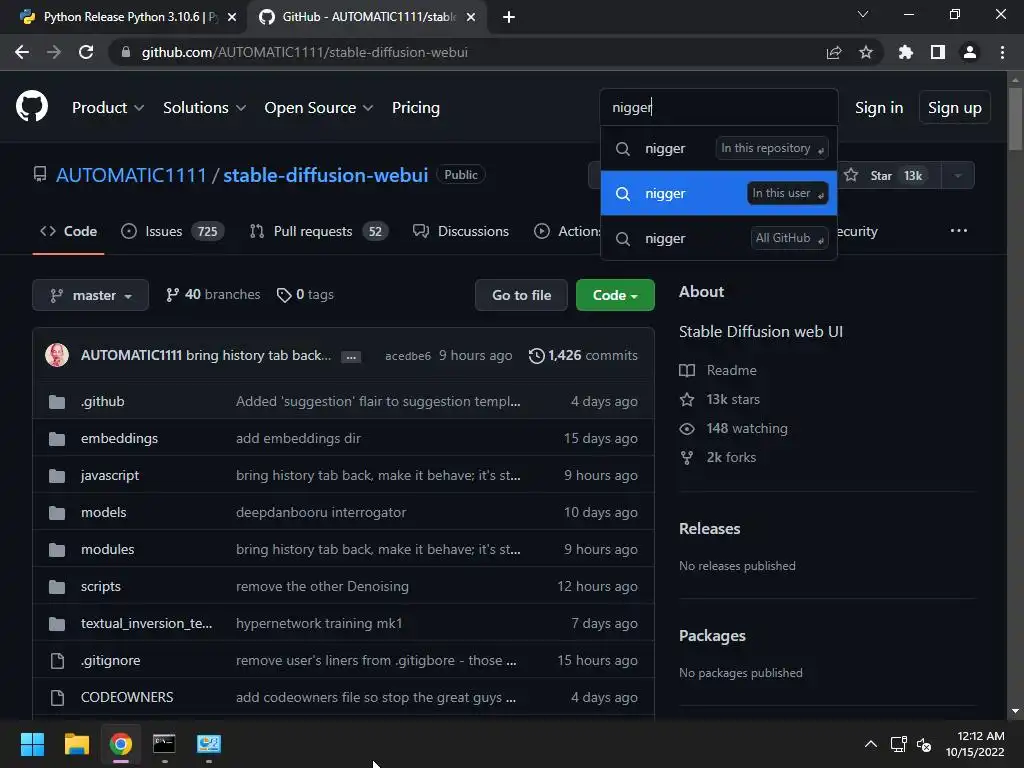Switch to the Actions tab
The image size is (1024, 768).
568,231
